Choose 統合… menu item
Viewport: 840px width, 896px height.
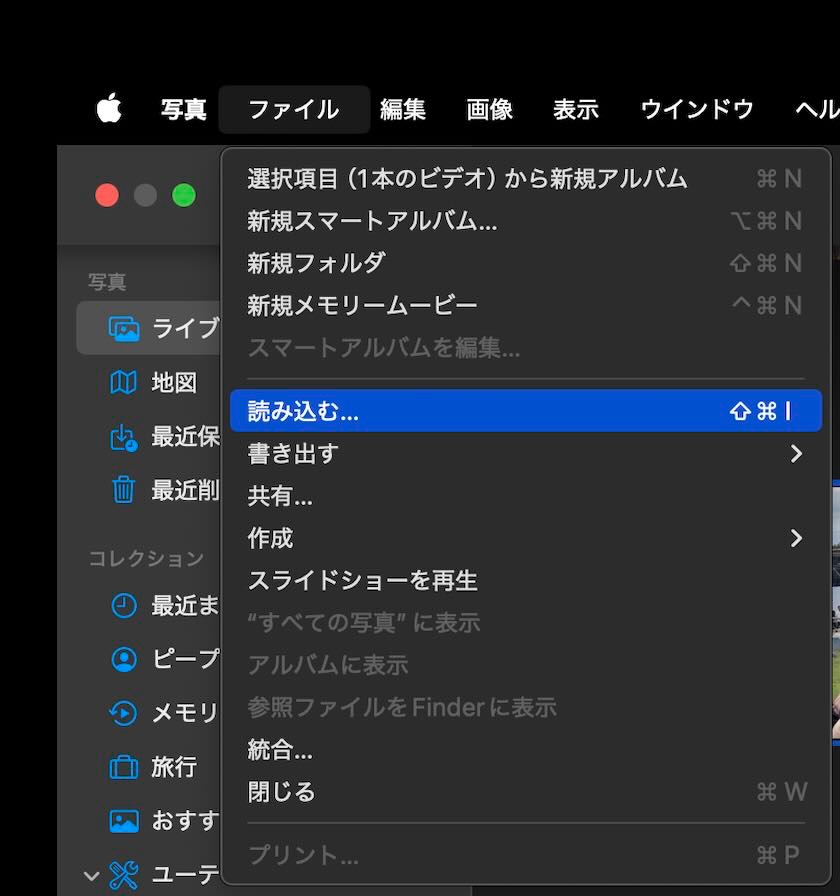coord(526,750)
